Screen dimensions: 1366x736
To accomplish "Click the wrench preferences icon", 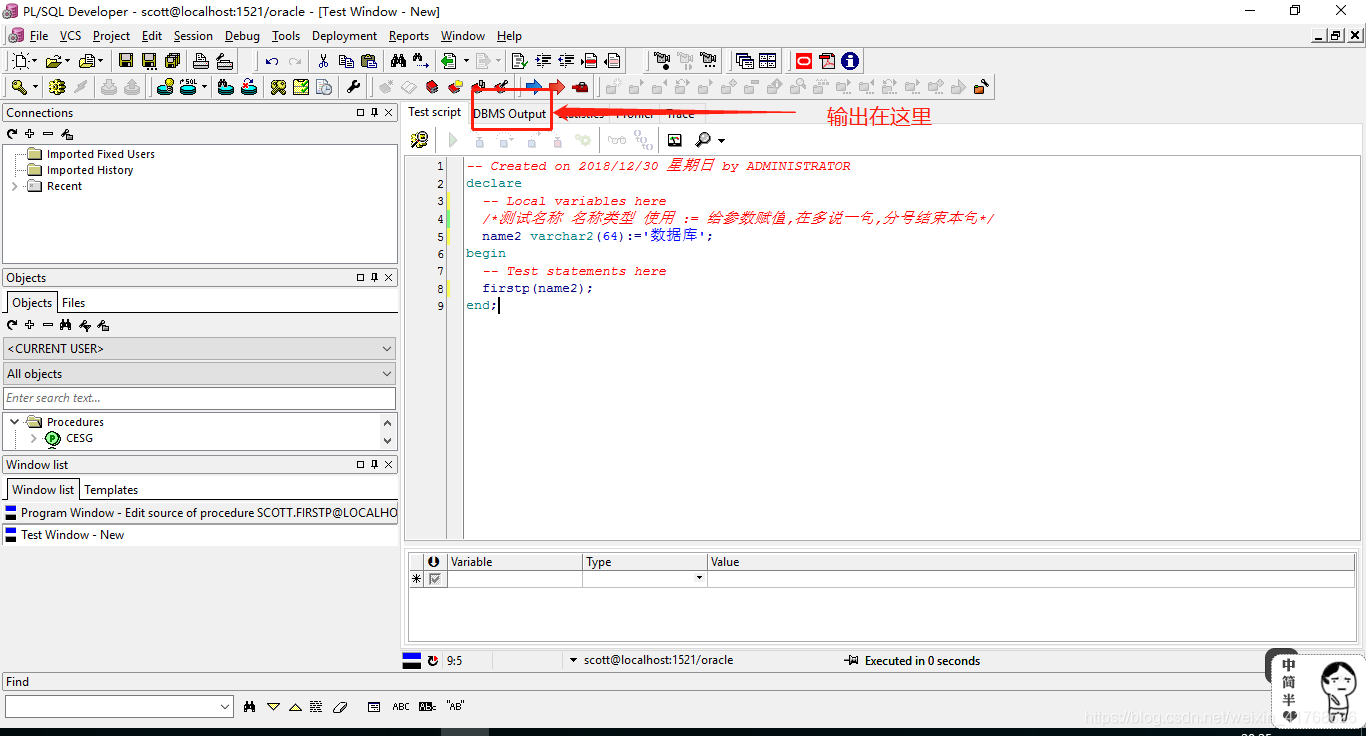I will point(353,87).
